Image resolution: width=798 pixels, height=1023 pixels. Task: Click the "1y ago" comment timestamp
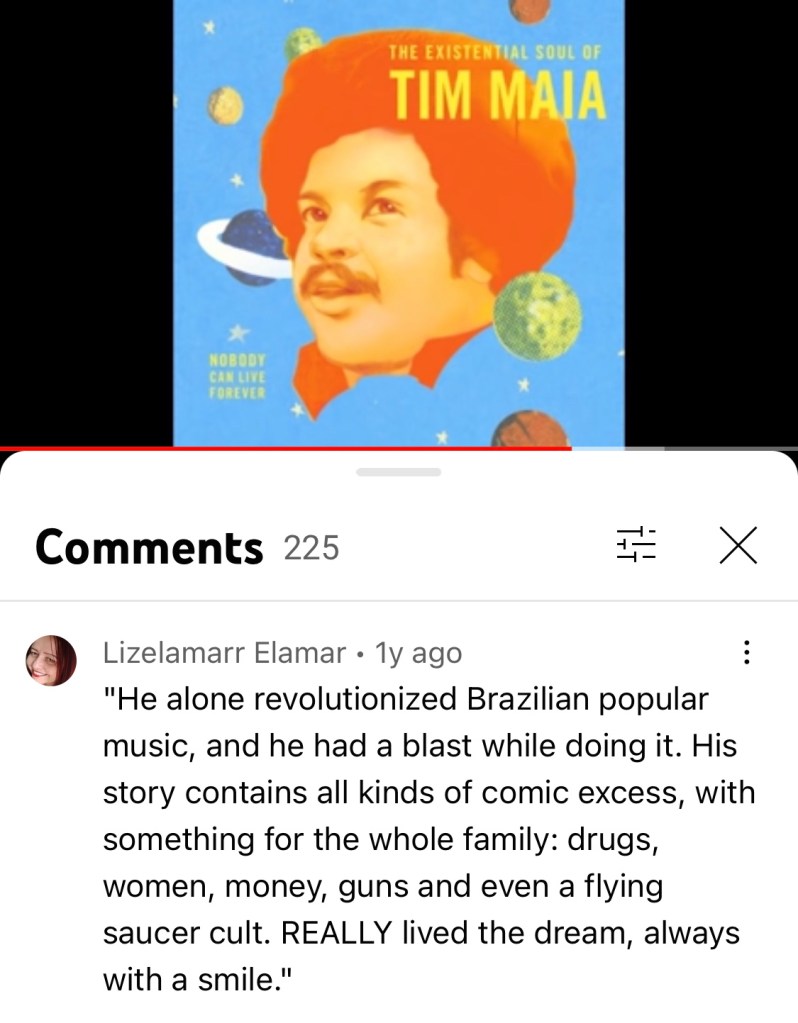418,652
